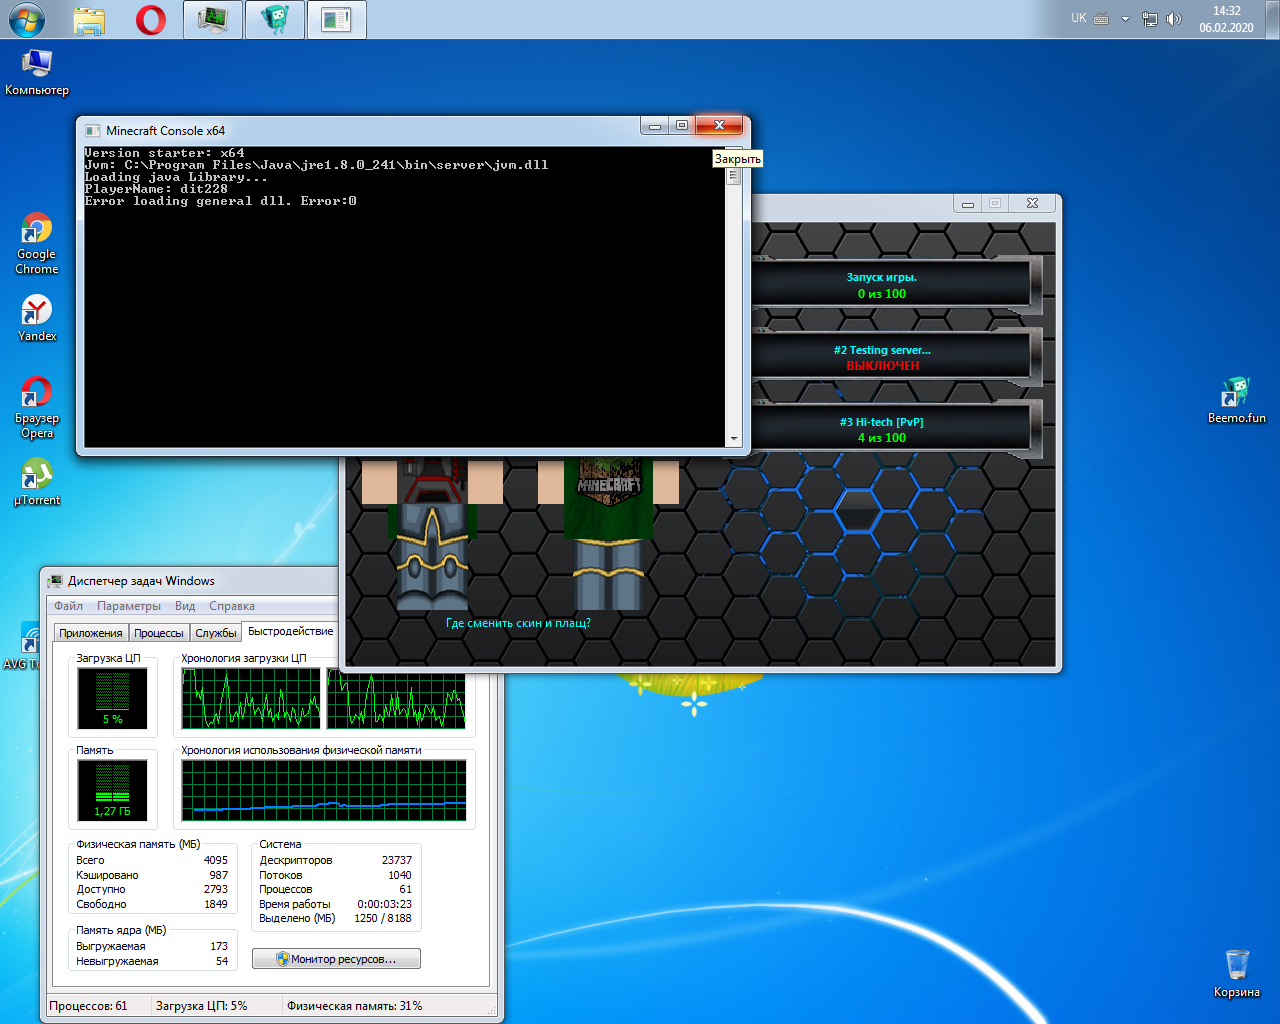Click the Windows Start orb
This screenshot has height=1024, width=1280.
click(27, 20)
